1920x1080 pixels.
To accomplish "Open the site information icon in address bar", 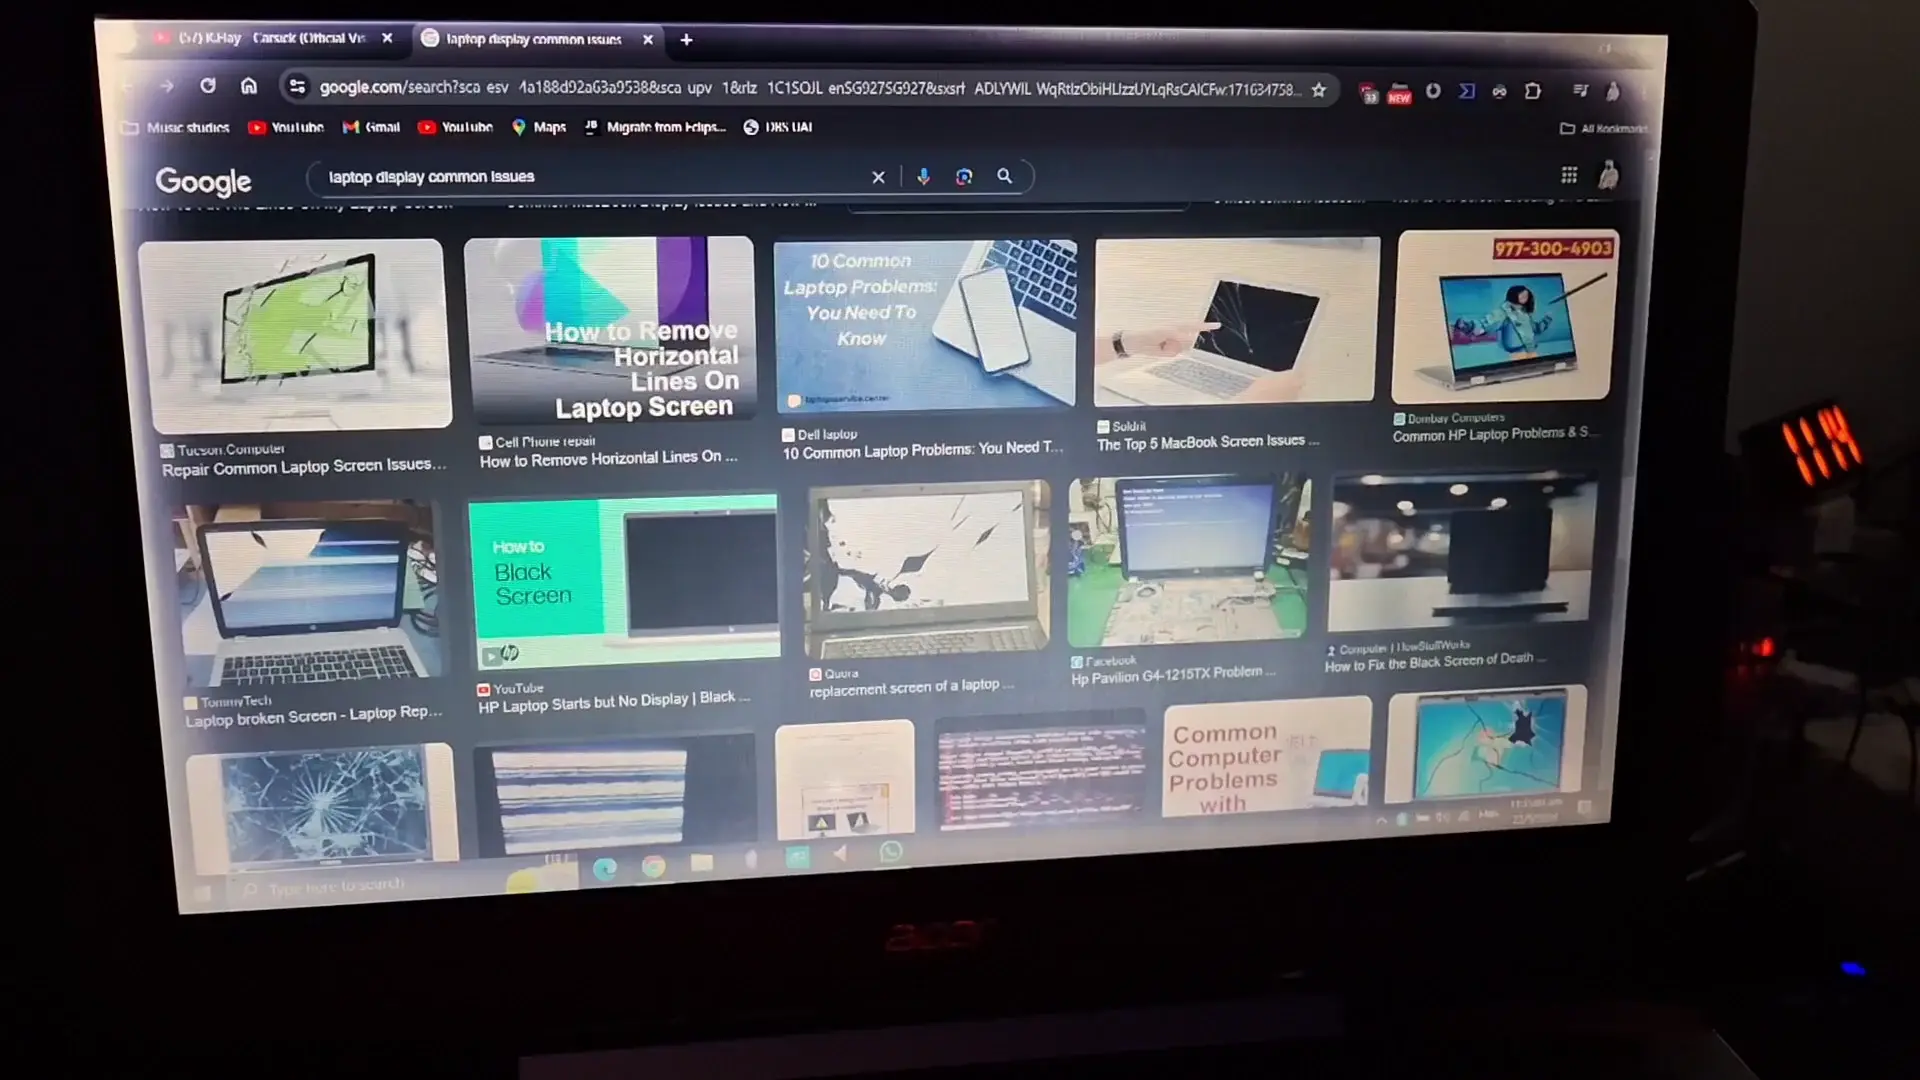I will click(x=297, y=88).
